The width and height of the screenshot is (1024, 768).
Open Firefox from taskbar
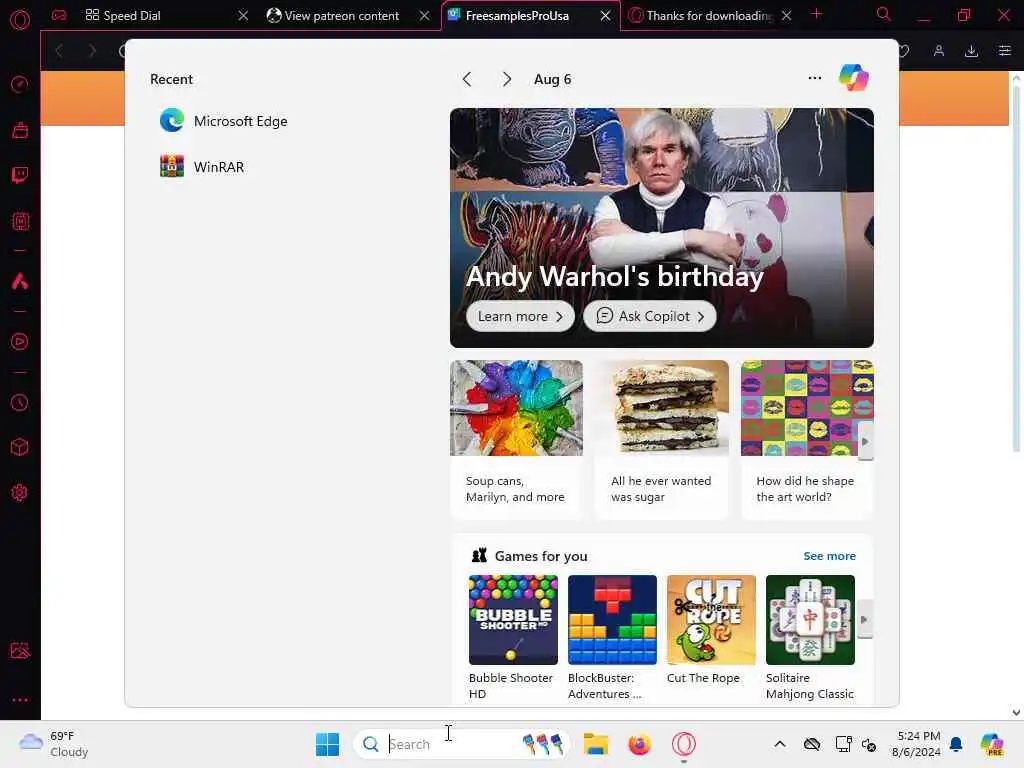point(639,744)
